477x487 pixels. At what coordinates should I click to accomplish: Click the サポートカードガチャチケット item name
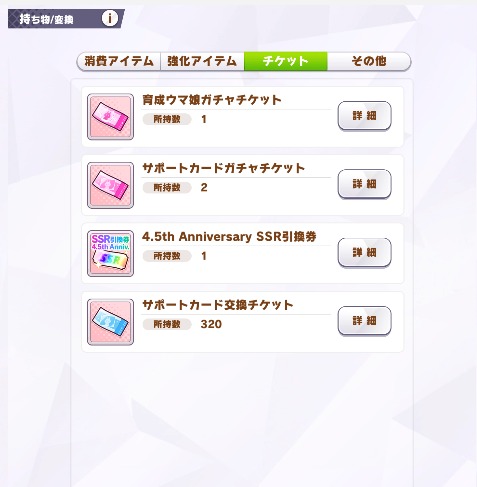223,168
